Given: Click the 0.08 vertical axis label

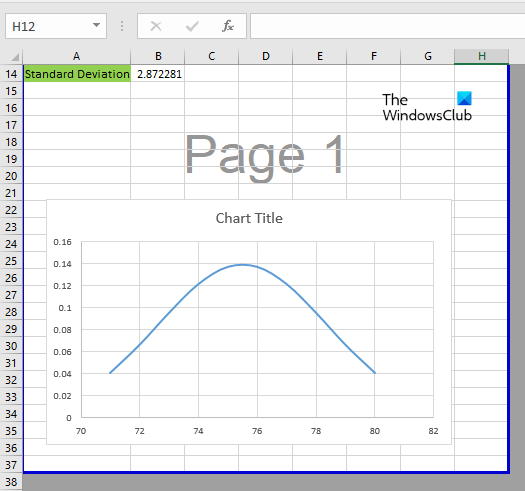Looking at the screenshot, I should point(63,330).
